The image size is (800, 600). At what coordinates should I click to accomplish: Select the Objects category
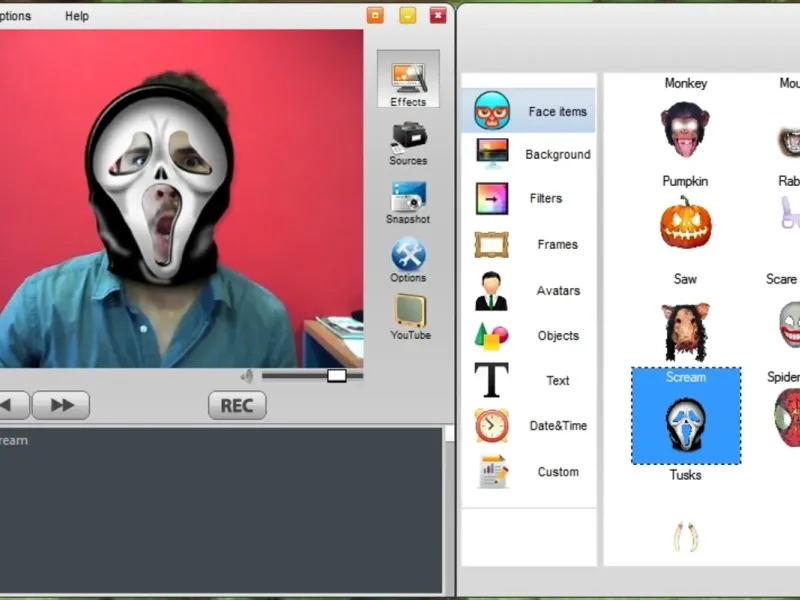tap(529, 335)
